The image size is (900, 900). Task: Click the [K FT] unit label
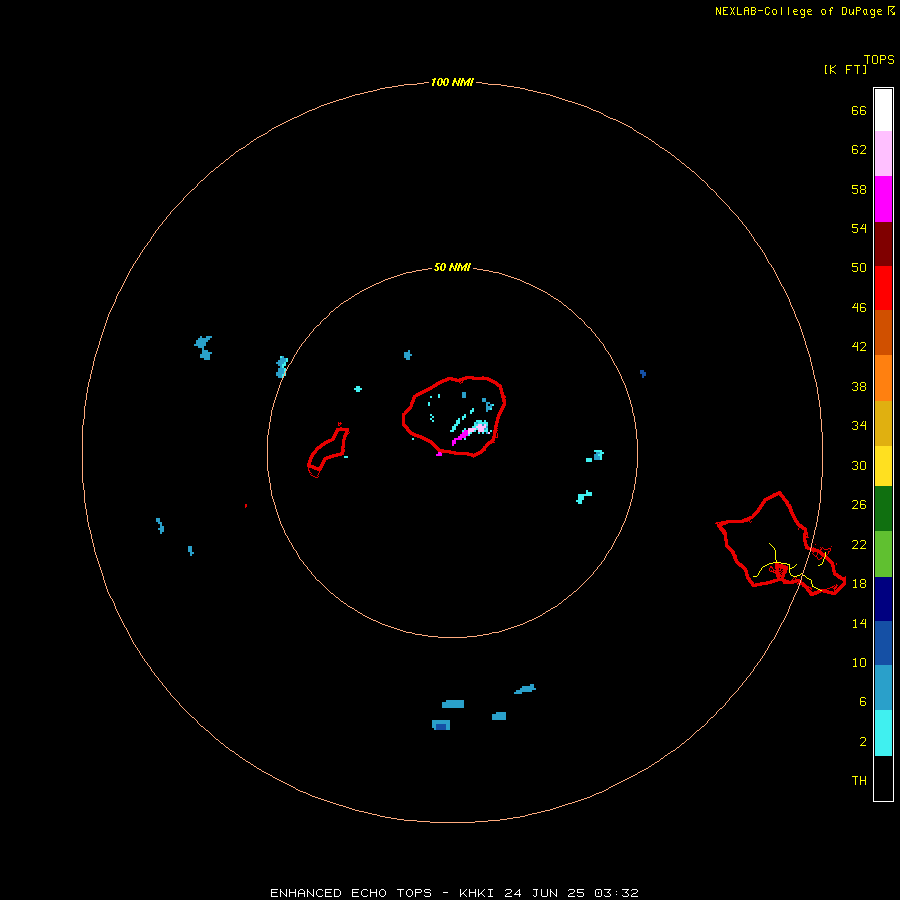845,69
